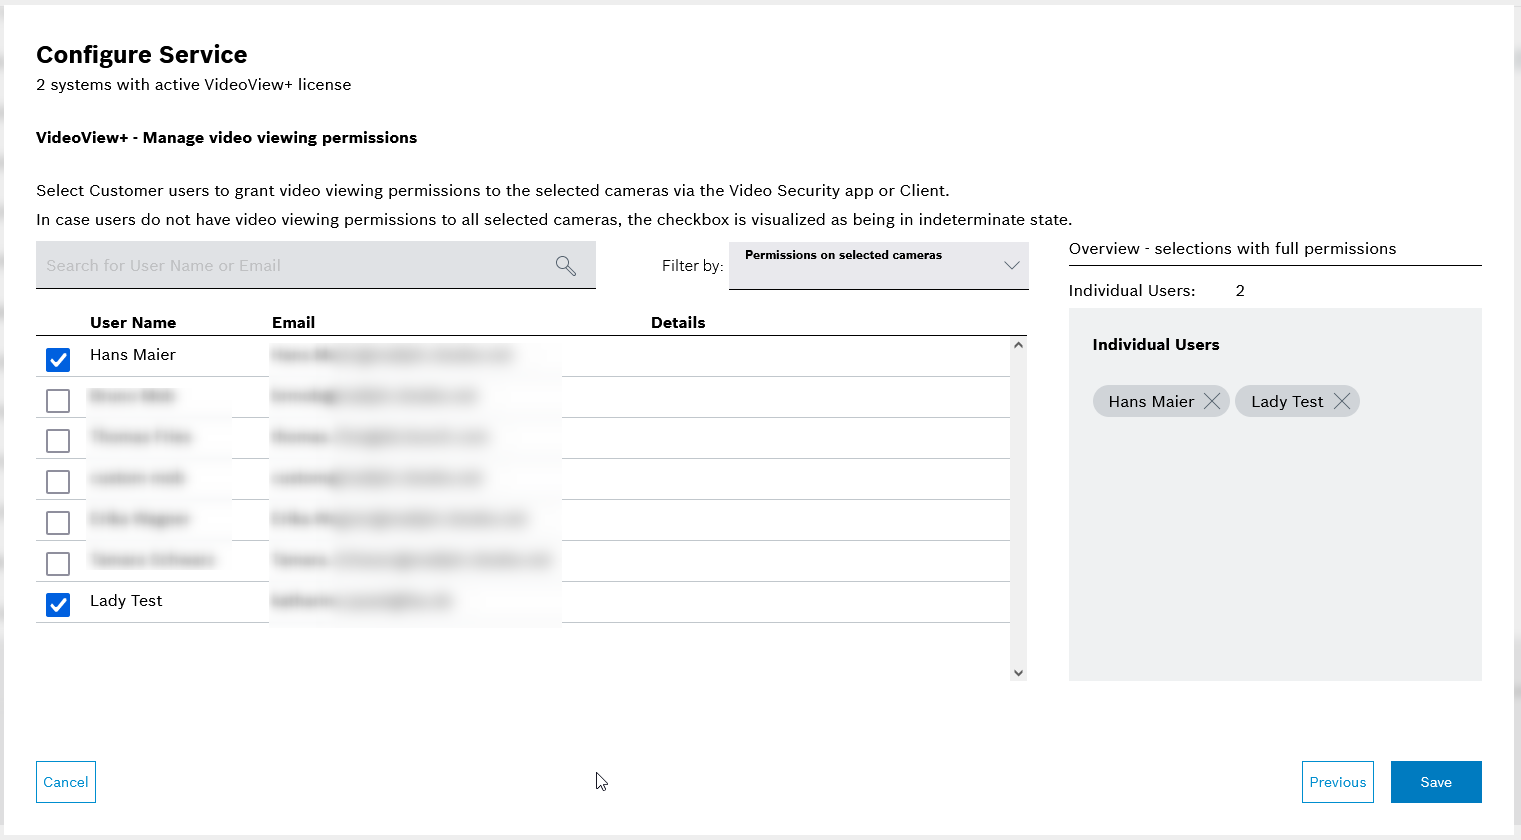Viewport: 1521px width, 840px height.
Task: Click the user list vertical scrollbar track
Action: pos(1018,500)
